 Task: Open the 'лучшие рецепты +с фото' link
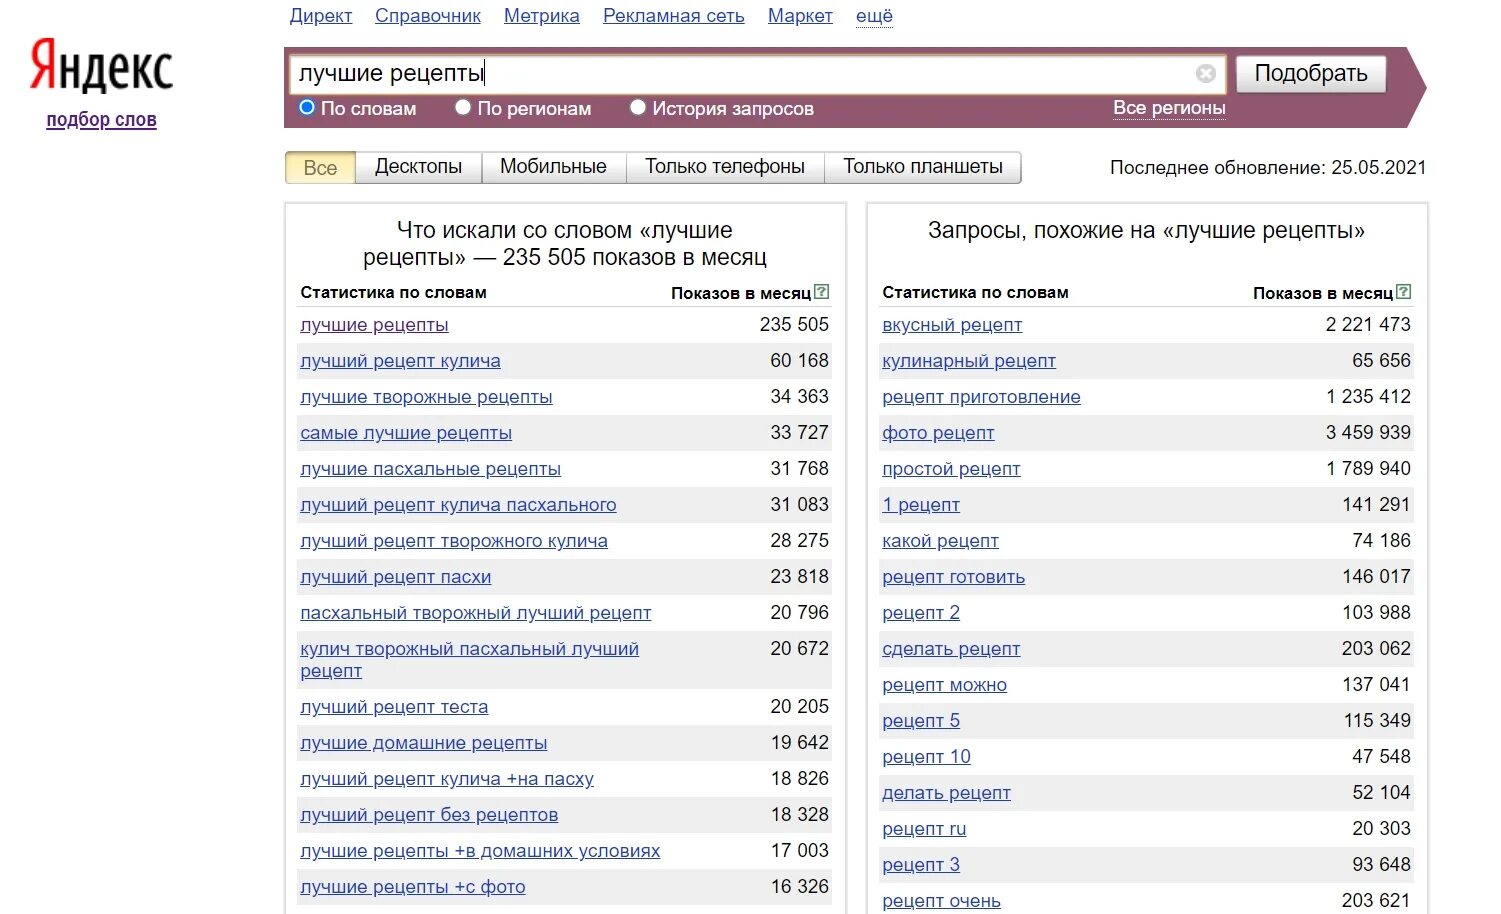pyautogui.click(x=413, y=887)
